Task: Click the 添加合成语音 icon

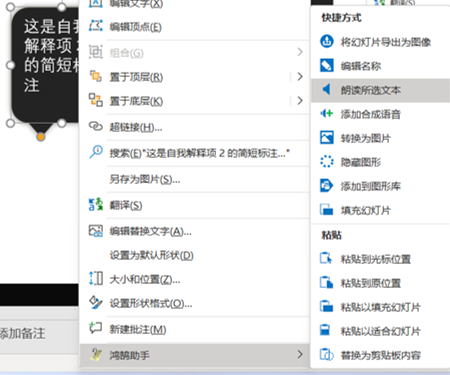Action: (327, 113)
